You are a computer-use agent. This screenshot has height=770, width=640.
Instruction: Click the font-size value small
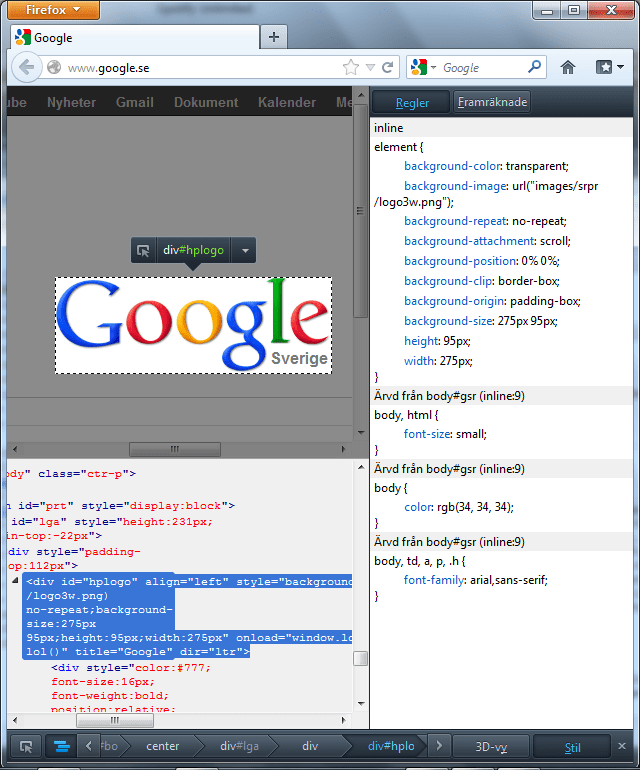(469, 434)
